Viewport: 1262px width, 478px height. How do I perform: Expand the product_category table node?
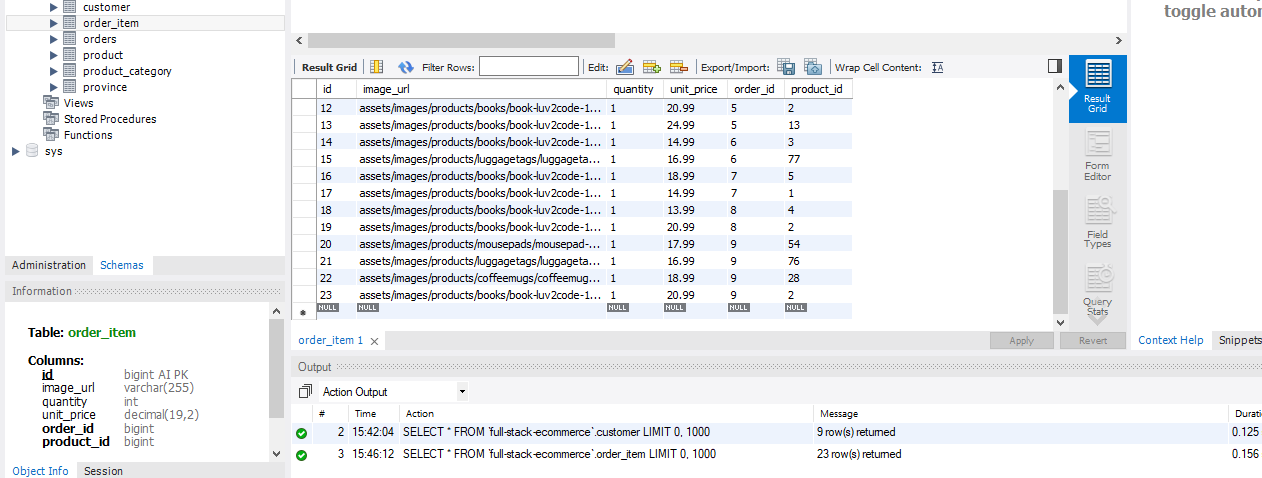(54, 71)
